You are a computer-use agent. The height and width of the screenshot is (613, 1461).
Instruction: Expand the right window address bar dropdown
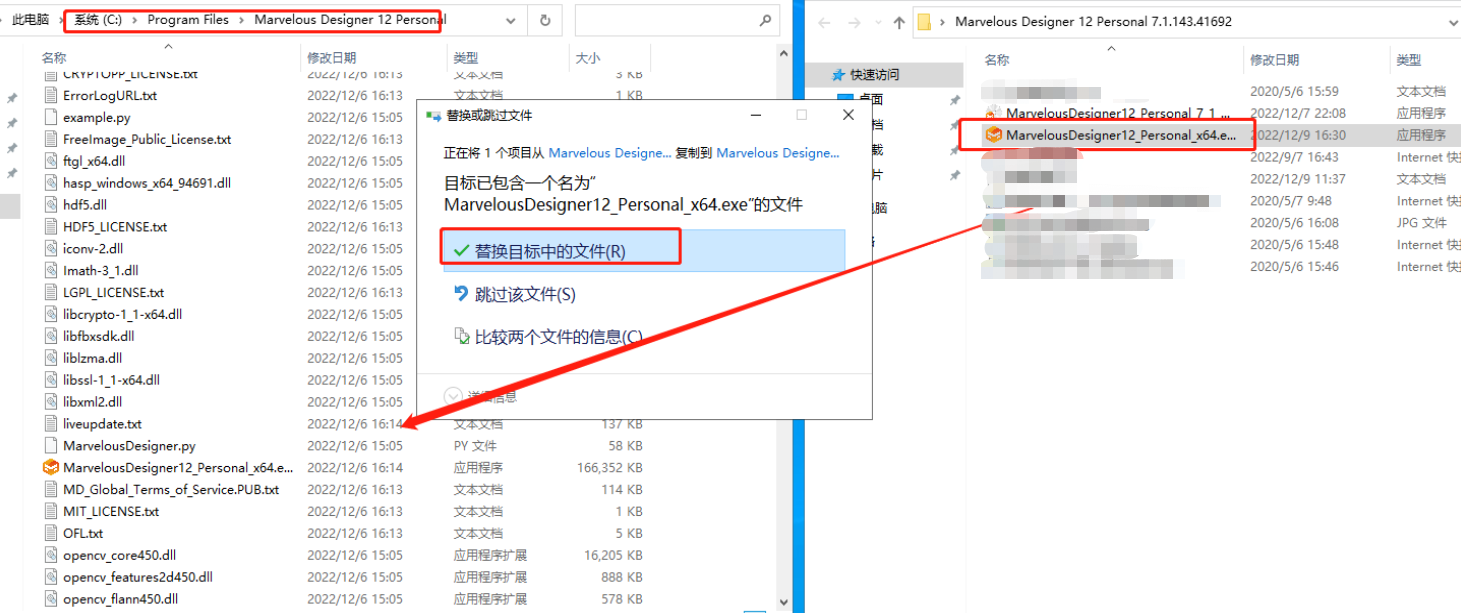[x=1452, y=22]
